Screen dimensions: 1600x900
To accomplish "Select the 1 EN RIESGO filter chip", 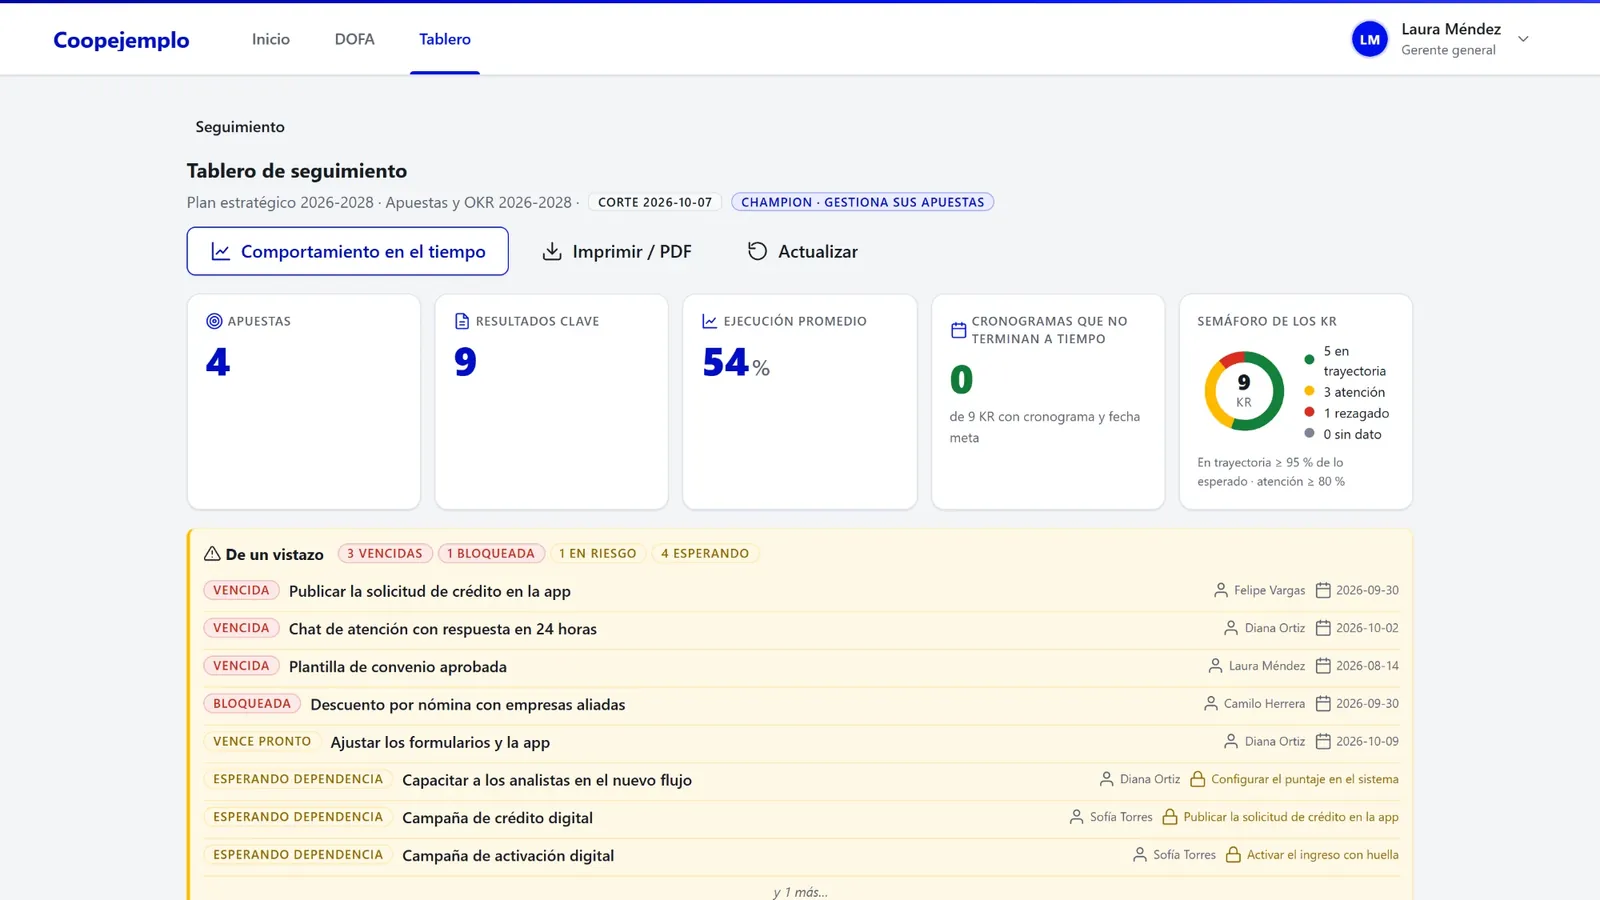I will [598, 553].
